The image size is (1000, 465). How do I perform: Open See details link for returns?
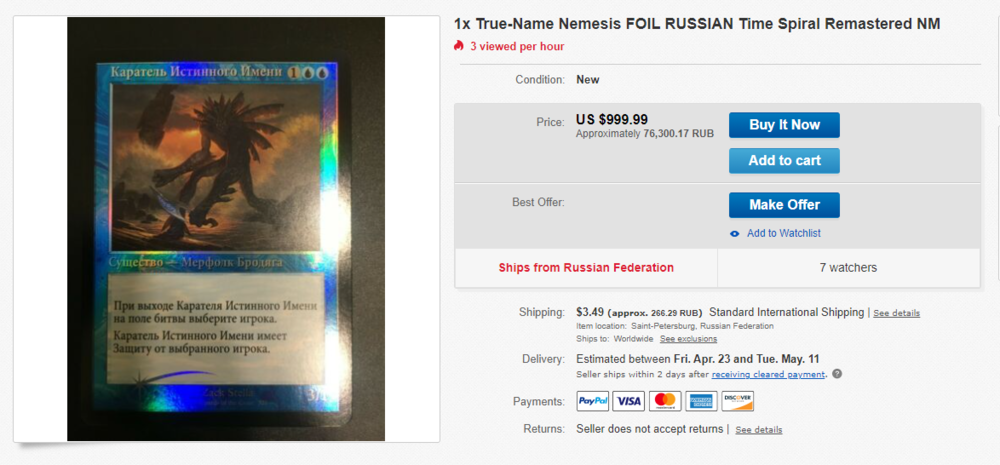(x=759, y=430)
